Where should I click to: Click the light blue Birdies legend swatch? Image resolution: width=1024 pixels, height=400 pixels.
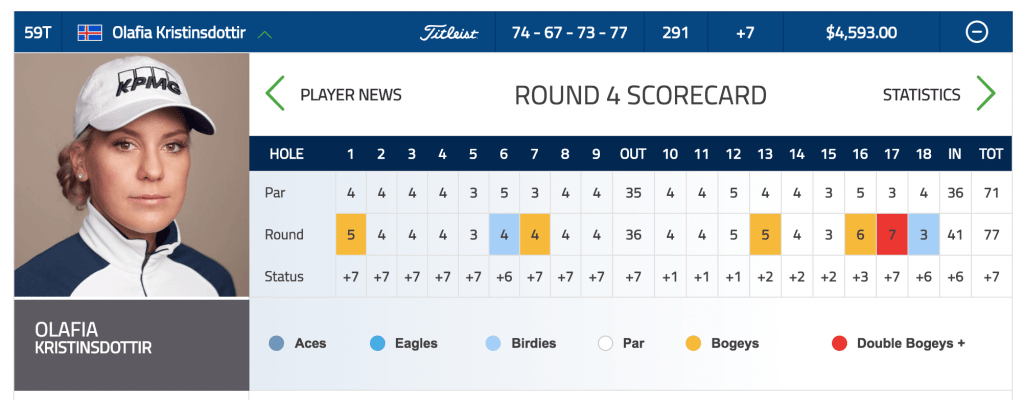tap(493, 343)
